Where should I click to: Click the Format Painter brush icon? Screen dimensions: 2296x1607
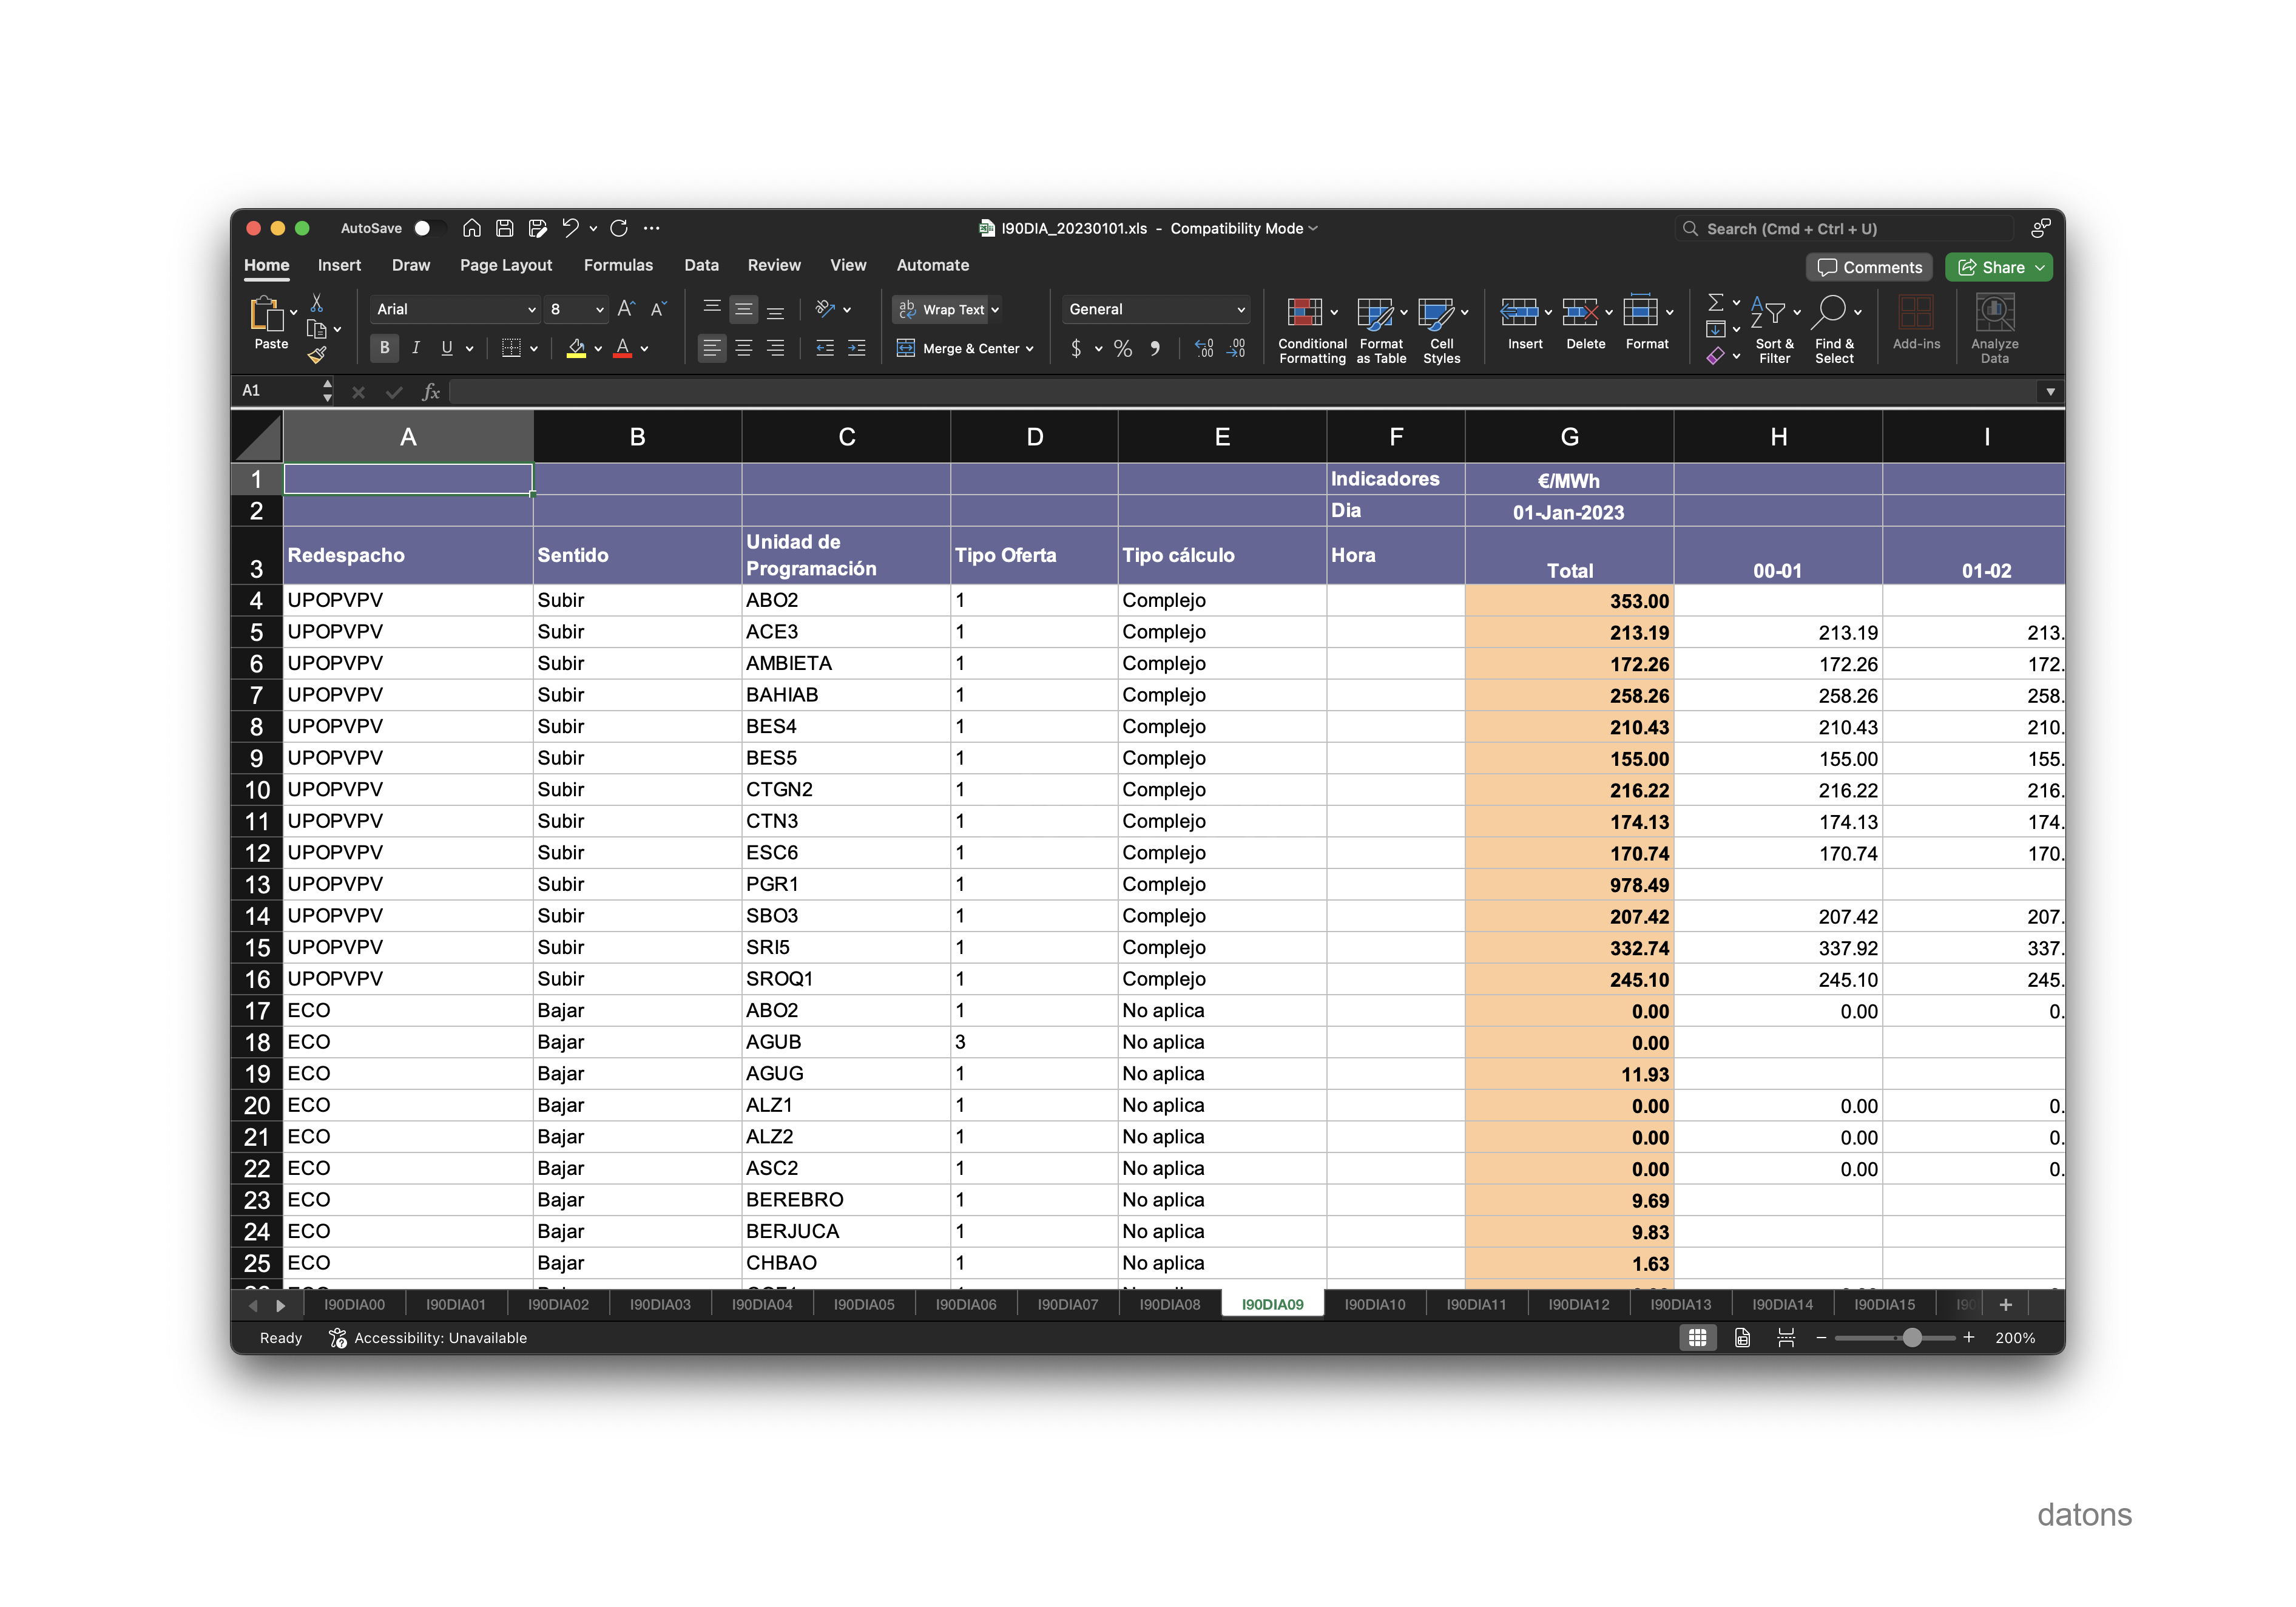pyautogui.click(x=317, y=355)
